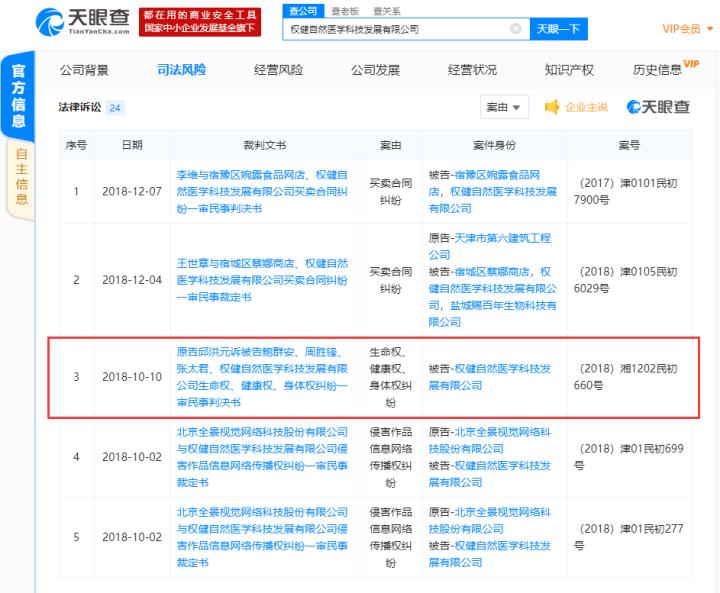Viewport: 720px width, 593px height.
Task: Click the 案件身份 column header
Action: [494, 145]
